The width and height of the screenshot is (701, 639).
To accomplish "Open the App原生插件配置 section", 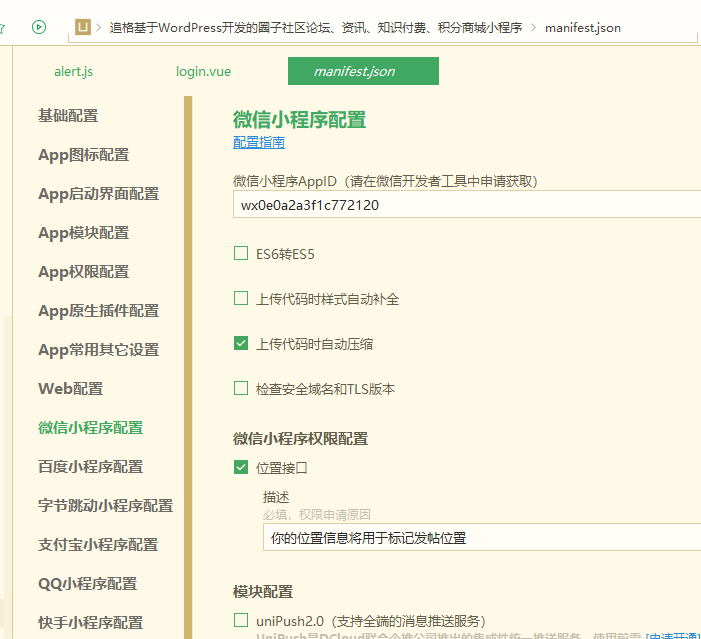I will pos(99,310).
